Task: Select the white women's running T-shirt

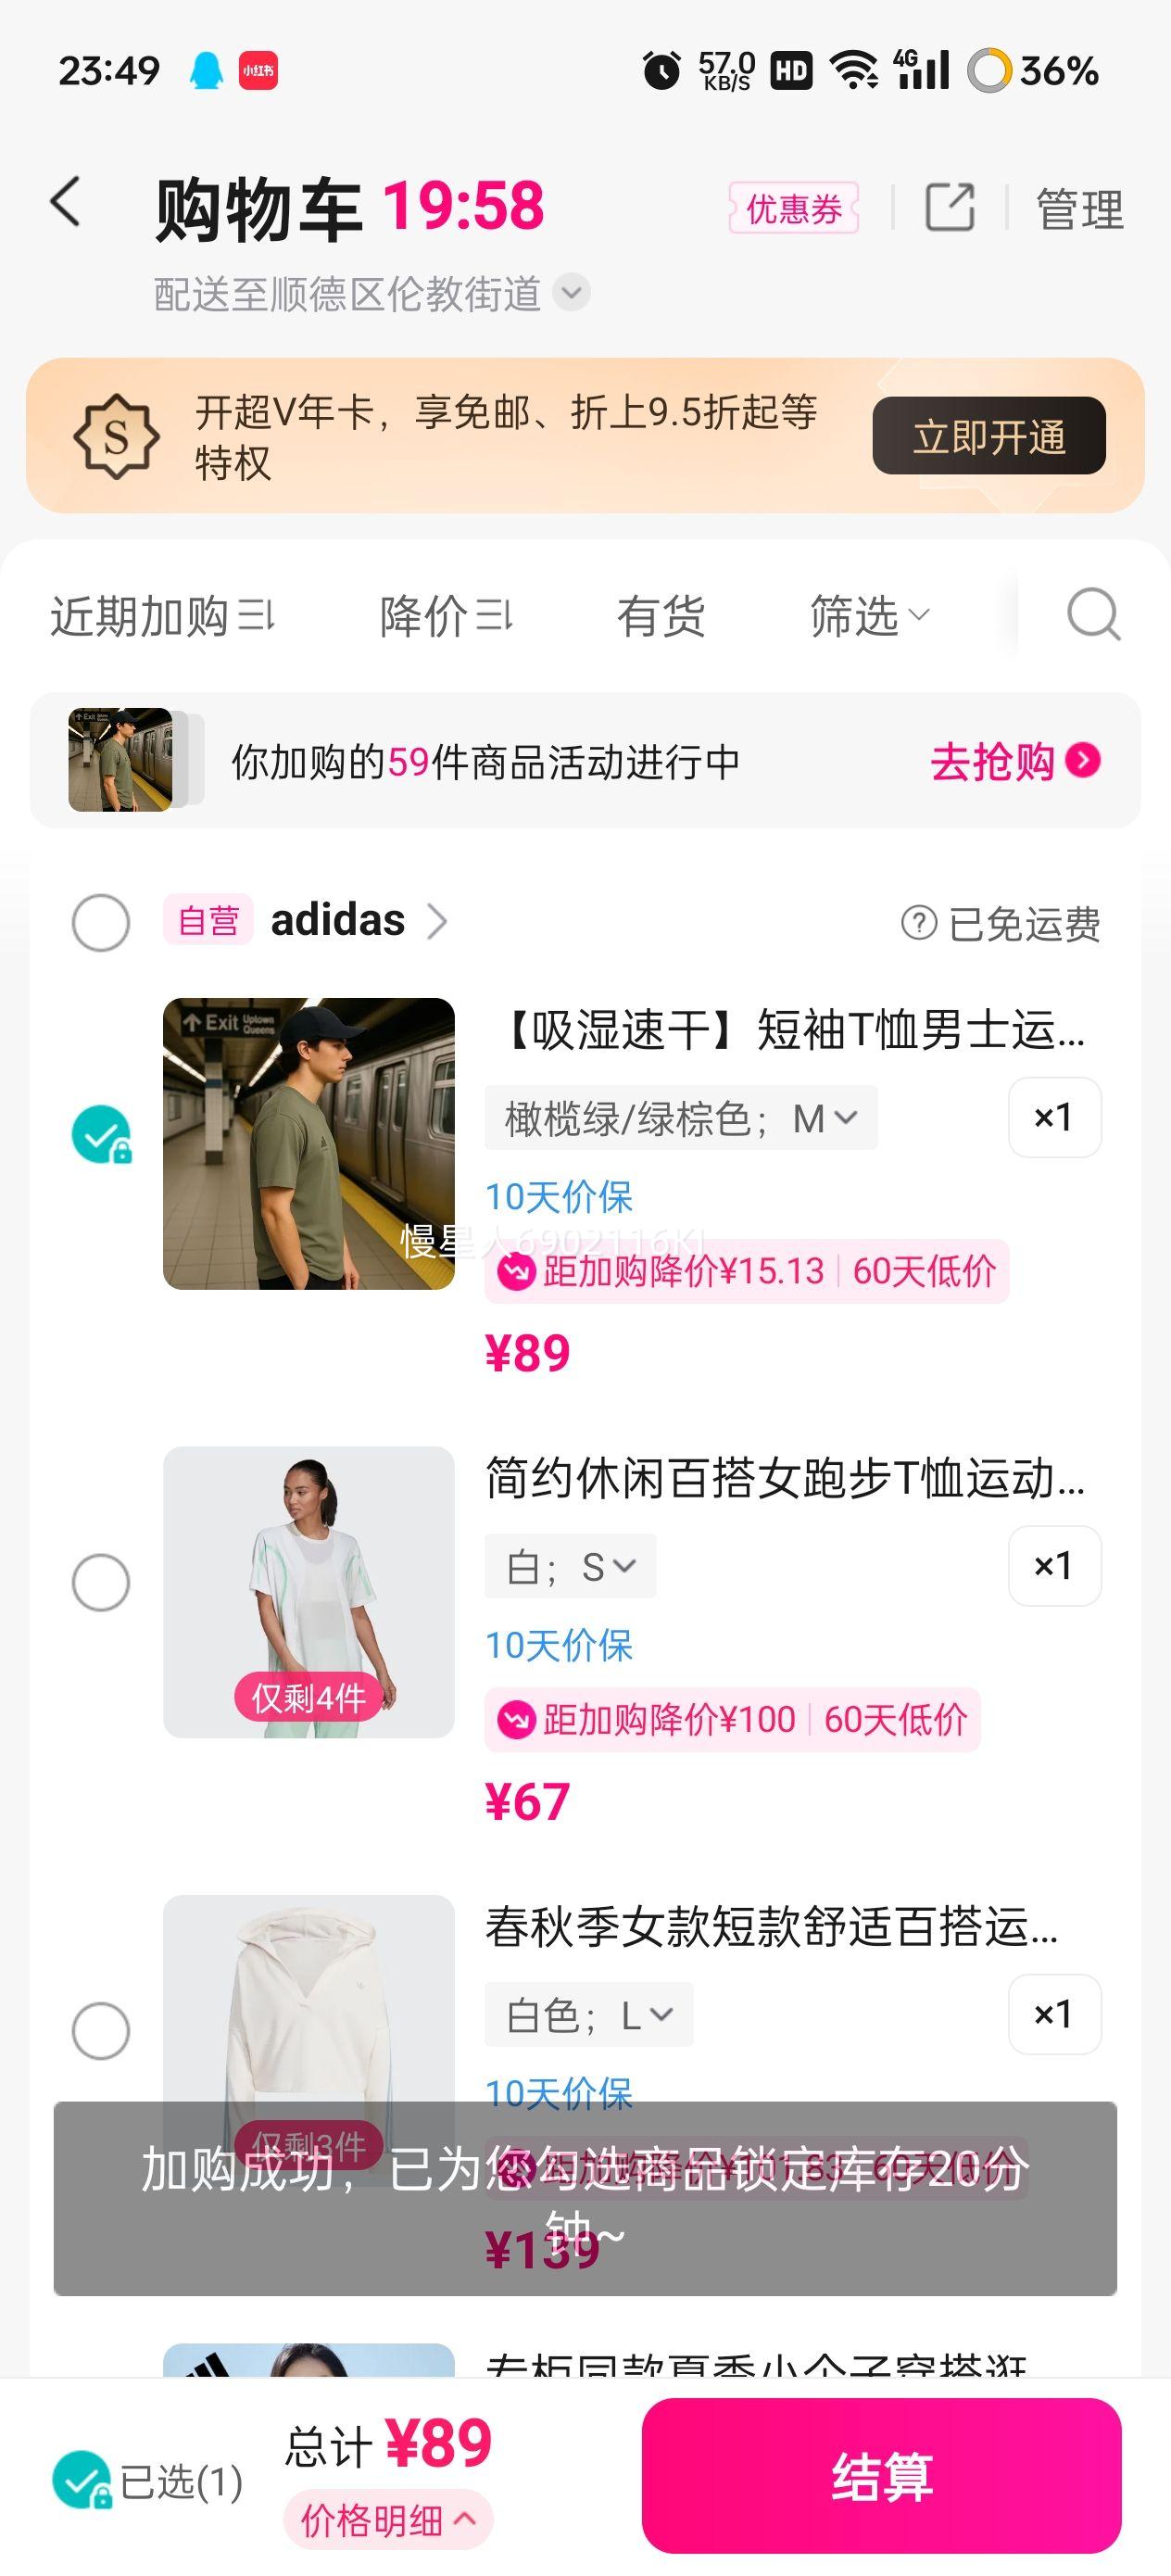Action: [x=101, y=1582]
